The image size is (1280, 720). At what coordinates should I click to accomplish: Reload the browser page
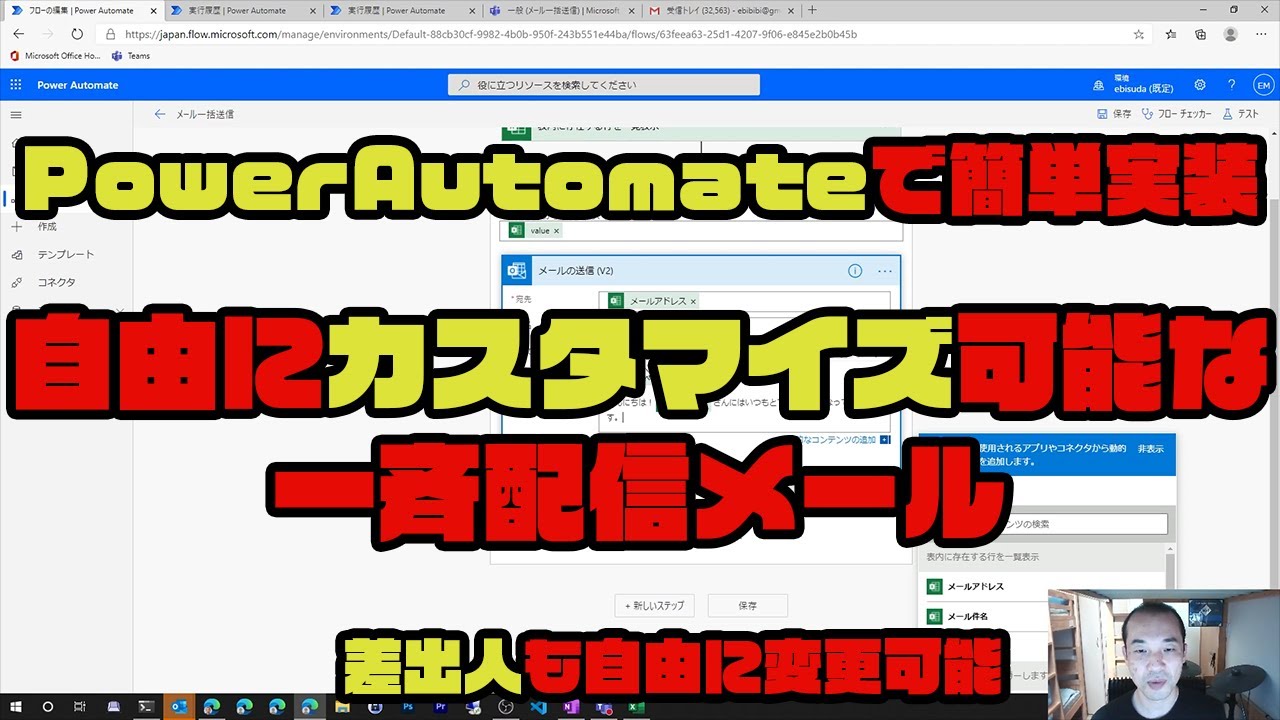(x=77, y=34)
